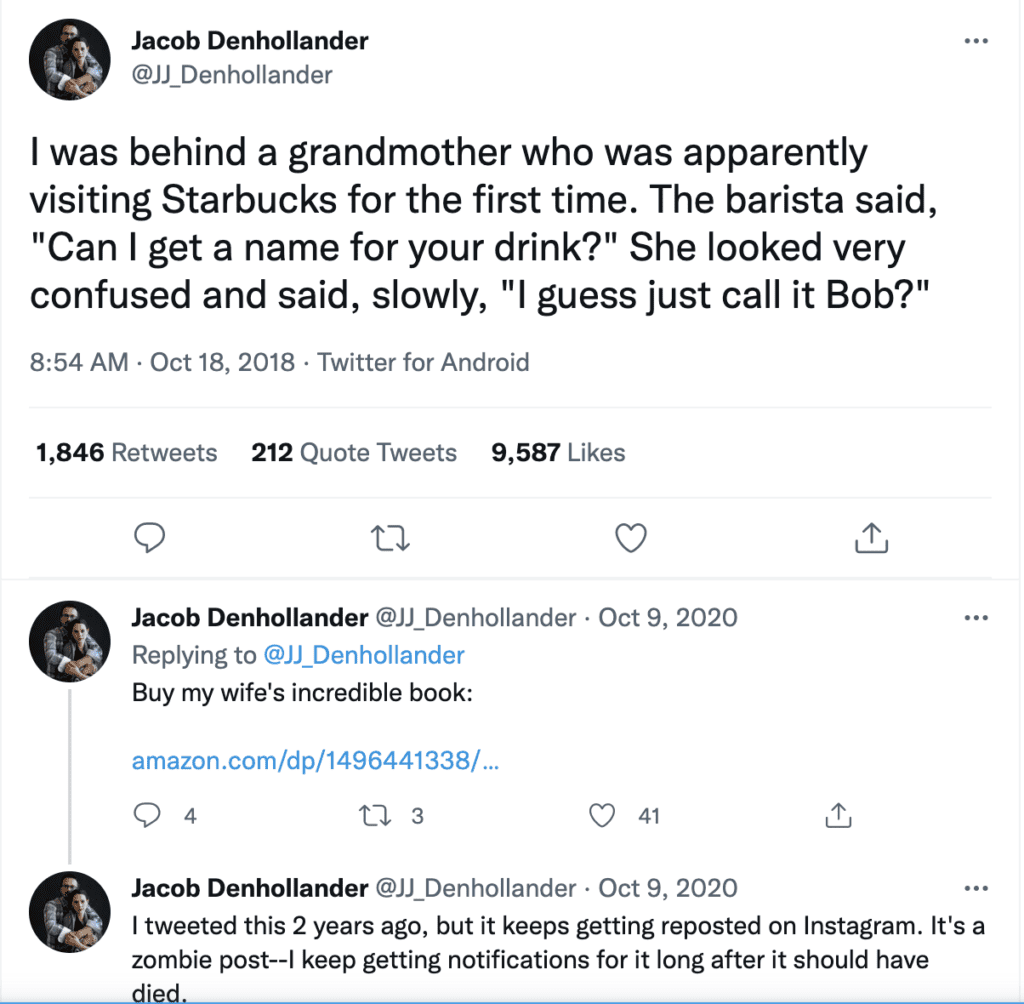Screen dimensions: 1024x1004
Task: Open more options on main tweet
Action: click(975, 42)
